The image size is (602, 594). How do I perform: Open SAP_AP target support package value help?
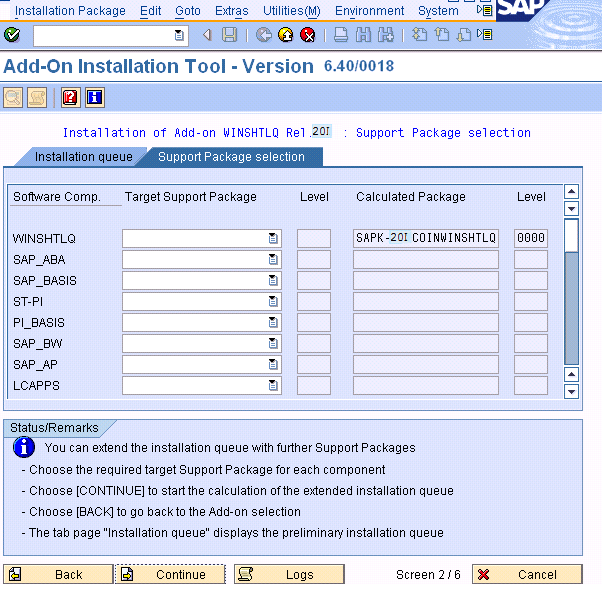pos(273,364)
